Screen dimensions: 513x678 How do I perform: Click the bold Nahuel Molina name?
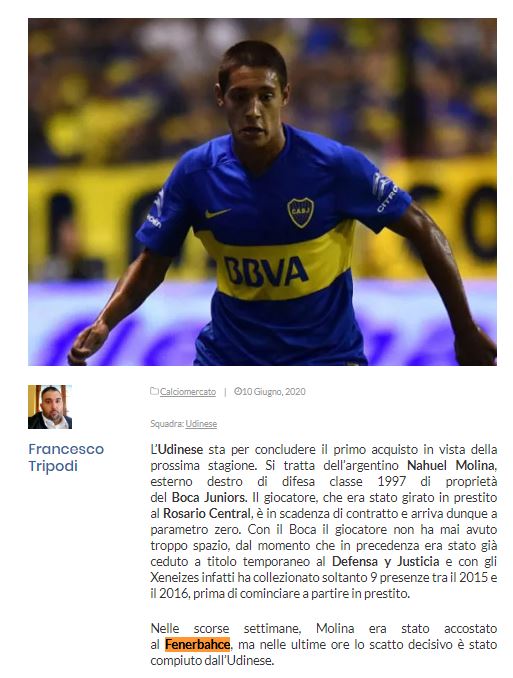click(x=451, y=465)
